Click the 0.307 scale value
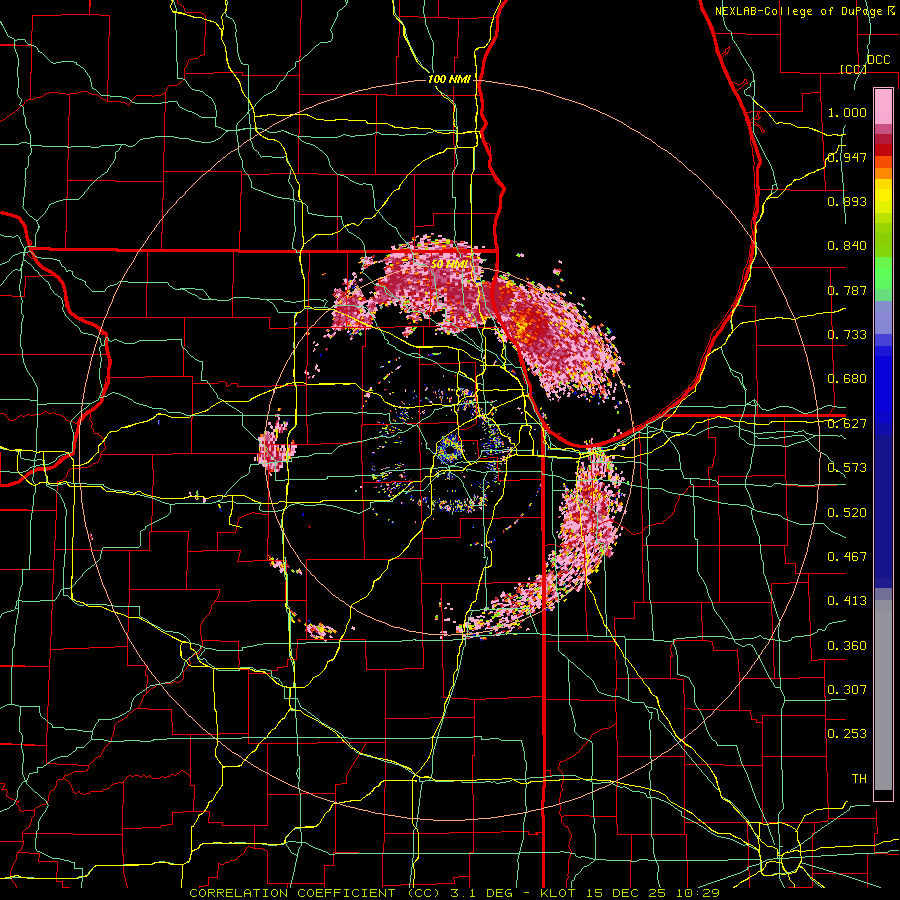The image size is (900, 900). [x=847, y=690]
